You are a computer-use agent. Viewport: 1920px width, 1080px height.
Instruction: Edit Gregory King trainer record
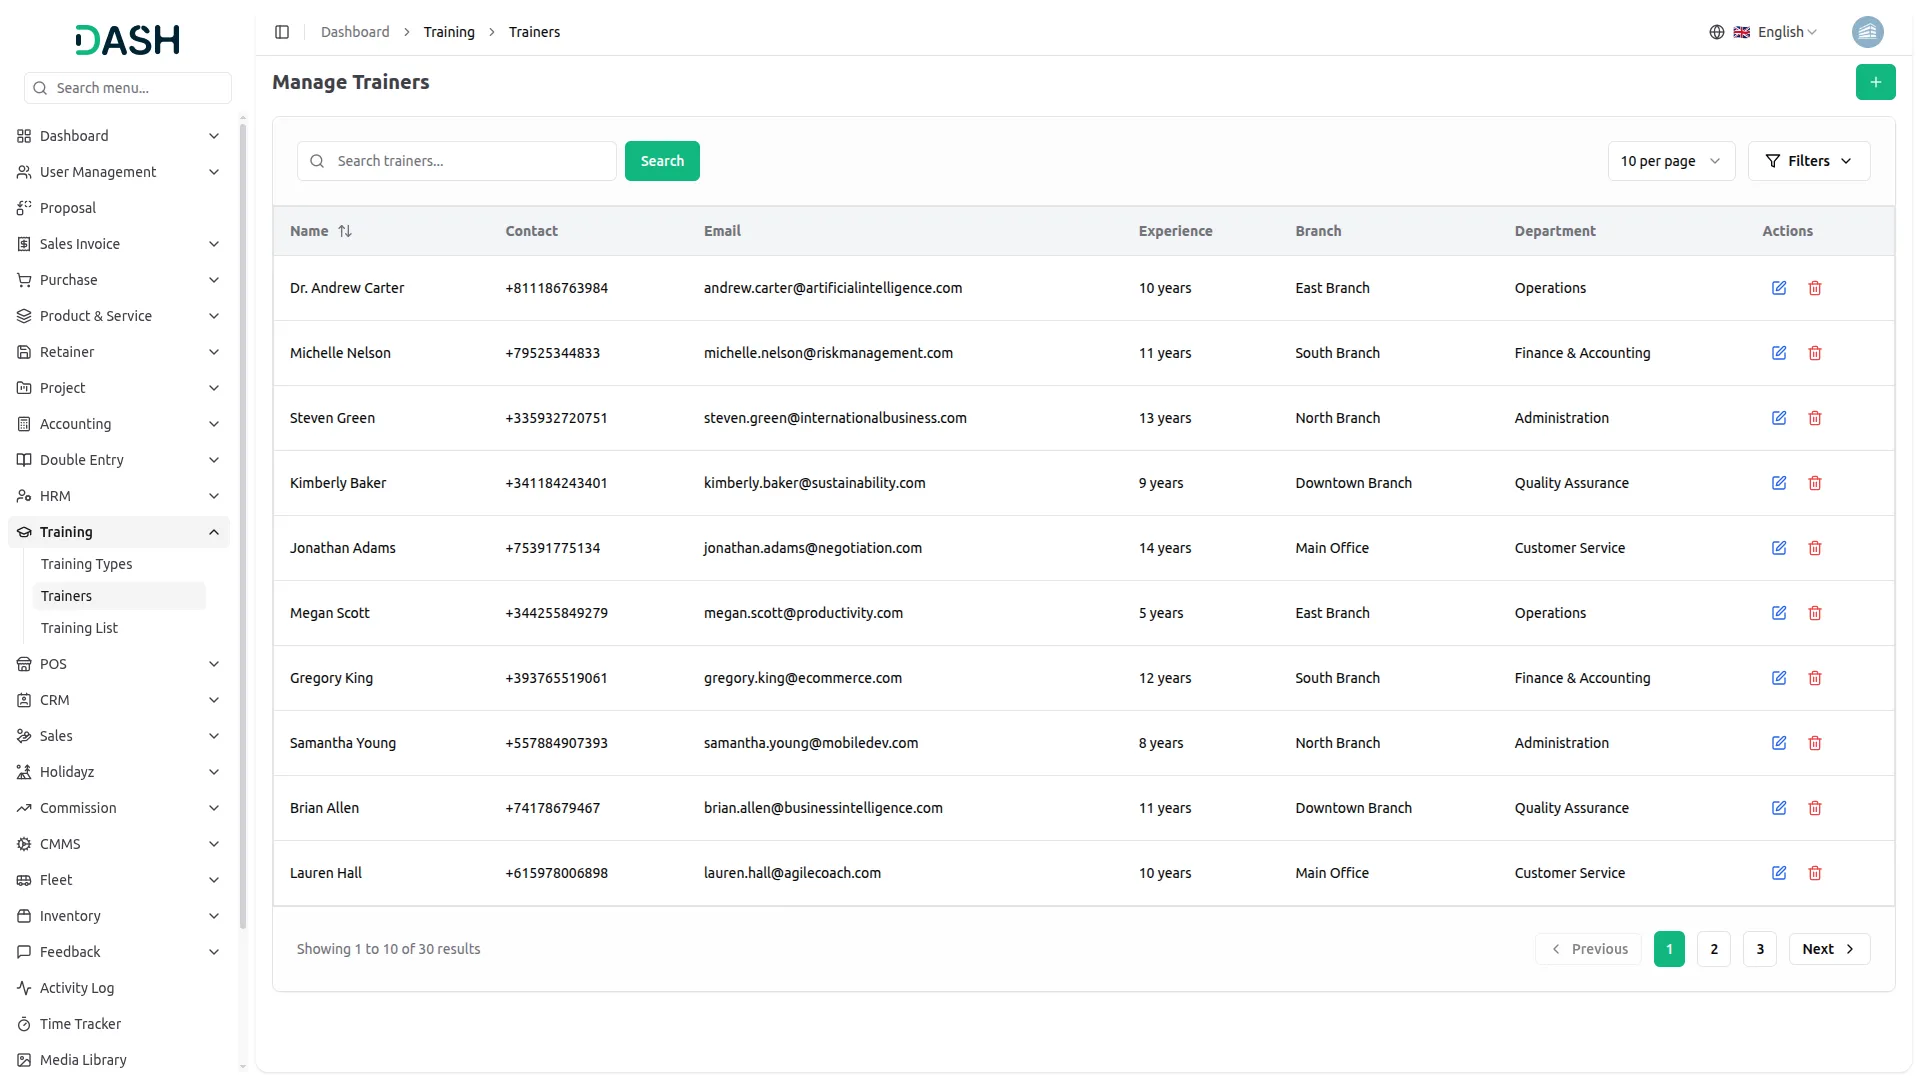(1779, 678)
